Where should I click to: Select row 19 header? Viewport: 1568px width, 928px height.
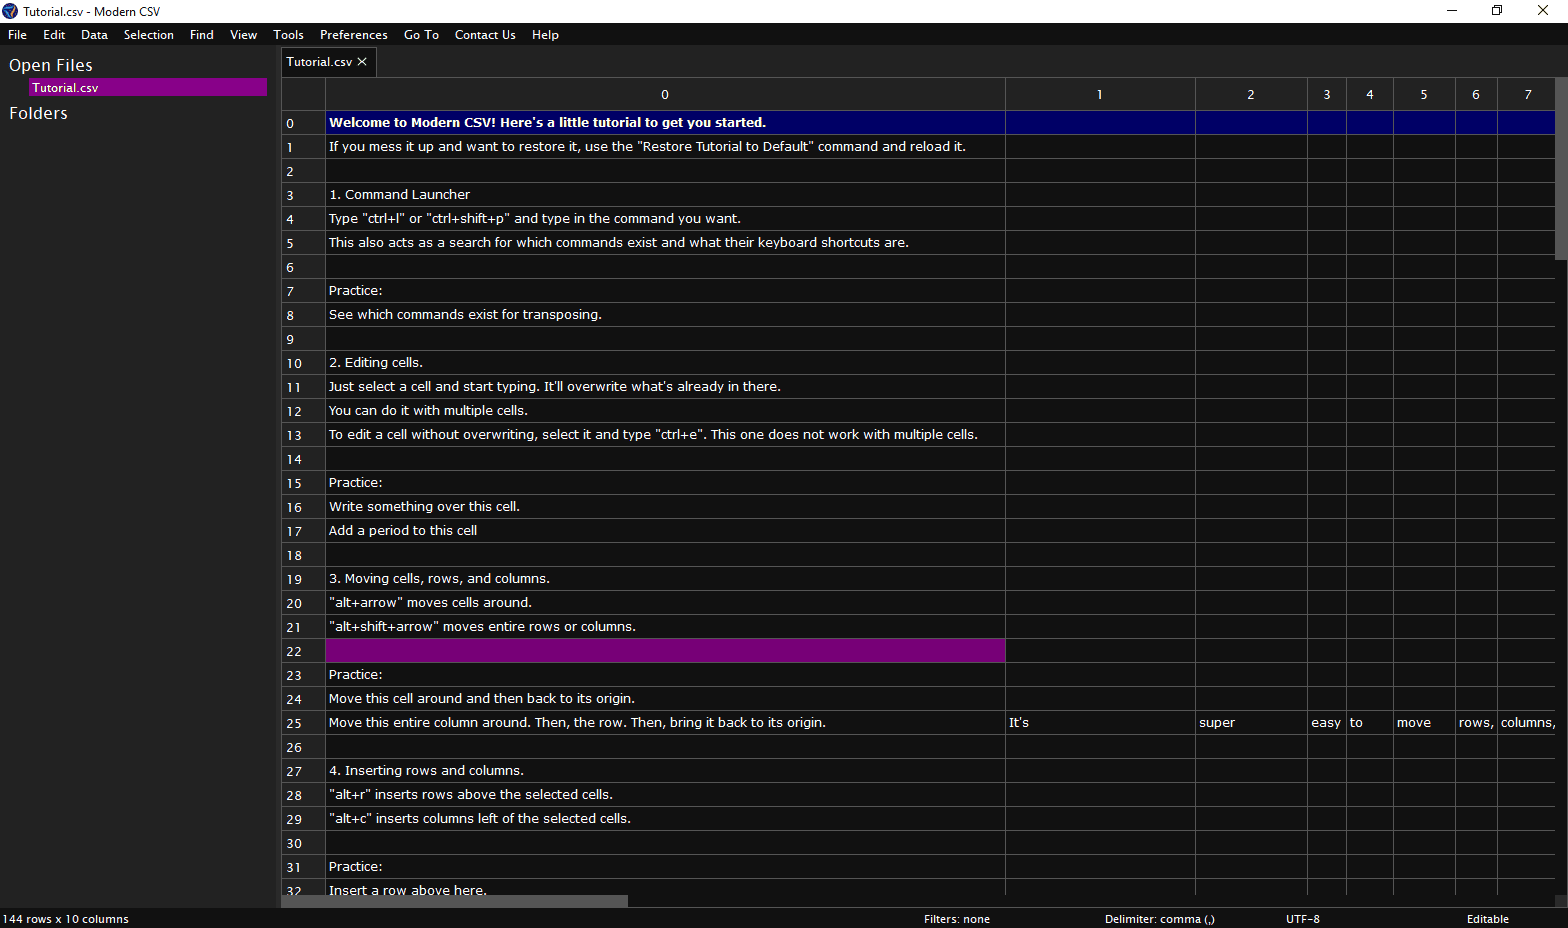tap(303, 579)
